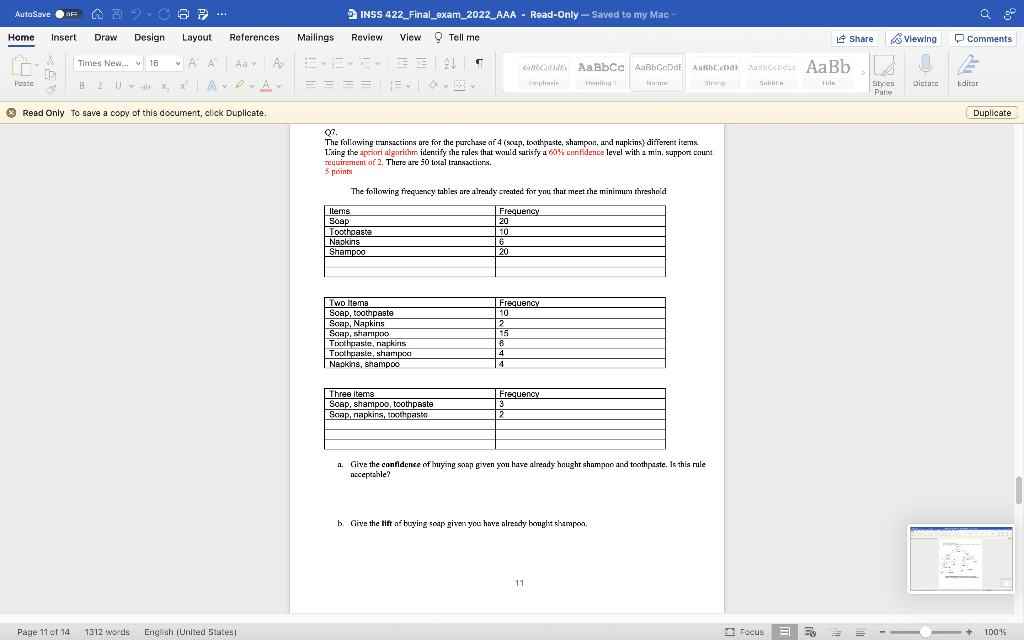Viewport: 1024px width, 640px height.
Task: Click the Duplicate button
Action: pos(990,113)
